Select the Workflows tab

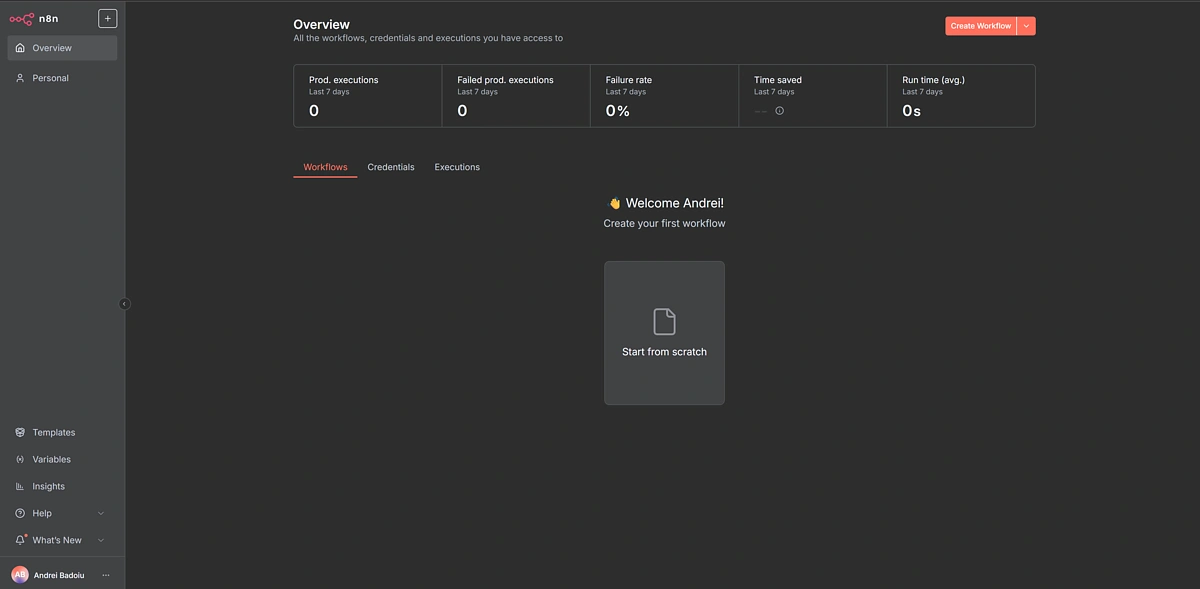[x=325, y=167]
